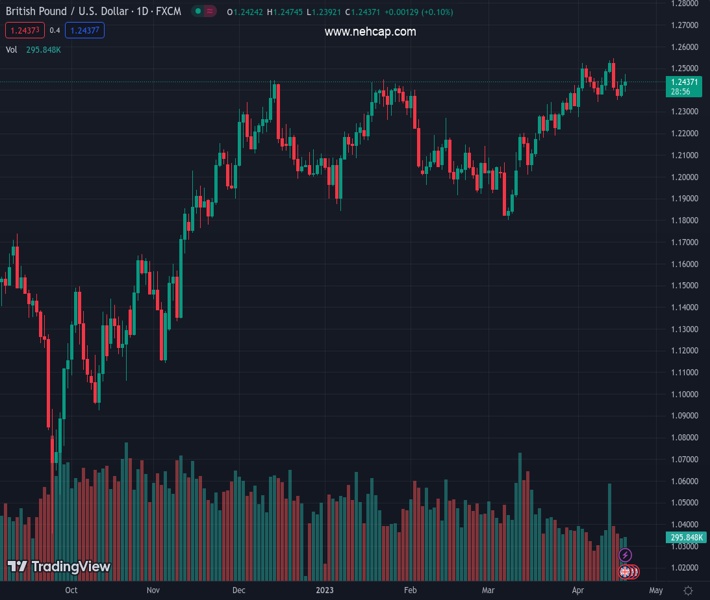Click the volume value label 295.848K on axis

(685, 538)
